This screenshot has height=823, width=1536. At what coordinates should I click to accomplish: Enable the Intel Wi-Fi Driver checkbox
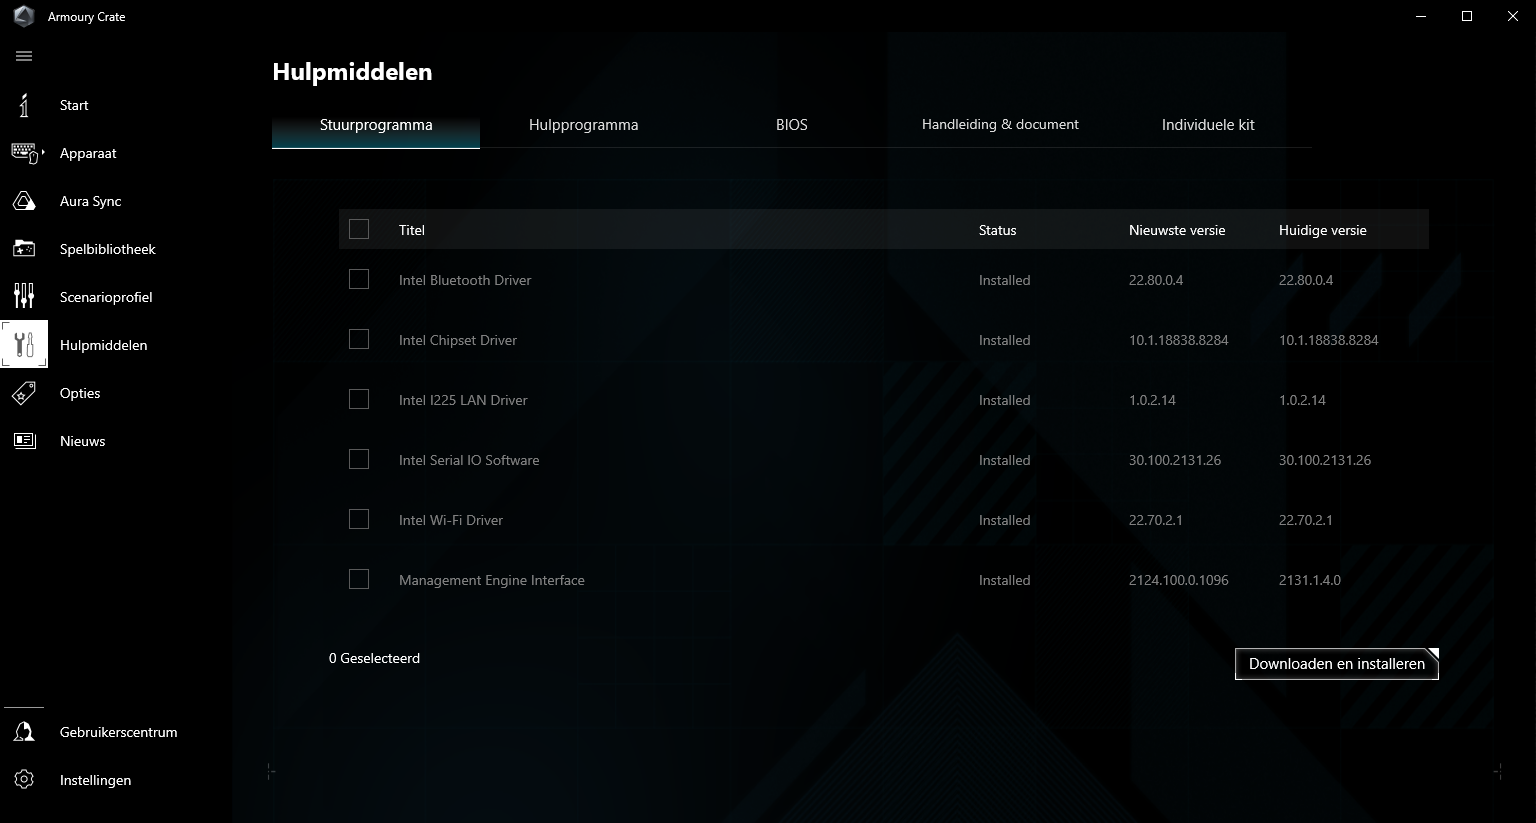click(x=359, y=520)
